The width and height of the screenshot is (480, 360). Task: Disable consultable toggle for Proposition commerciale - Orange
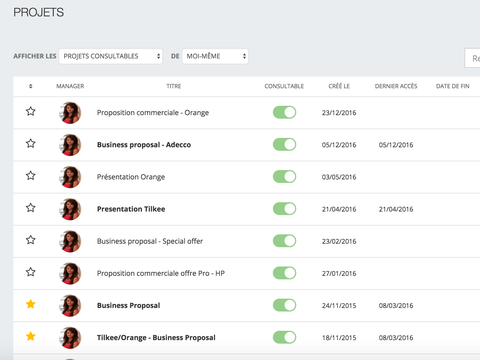point(284,112)
